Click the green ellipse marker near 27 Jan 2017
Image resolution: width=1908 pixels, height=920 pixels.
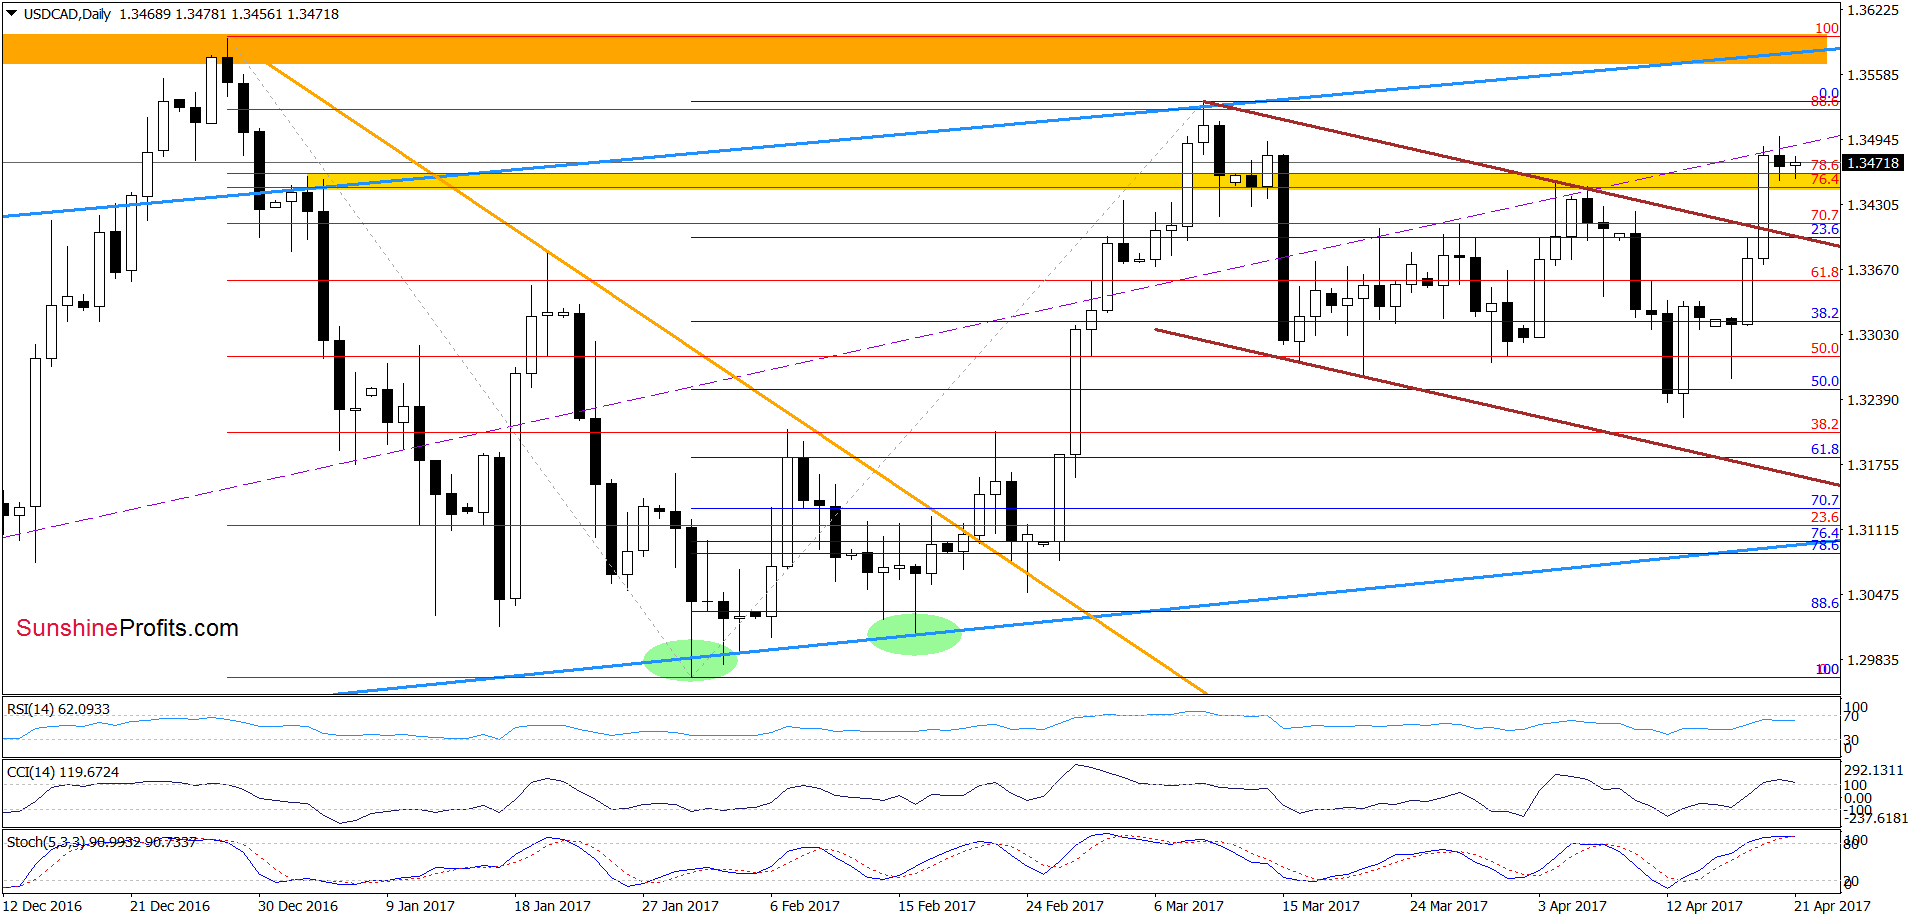tap(690, 660)
